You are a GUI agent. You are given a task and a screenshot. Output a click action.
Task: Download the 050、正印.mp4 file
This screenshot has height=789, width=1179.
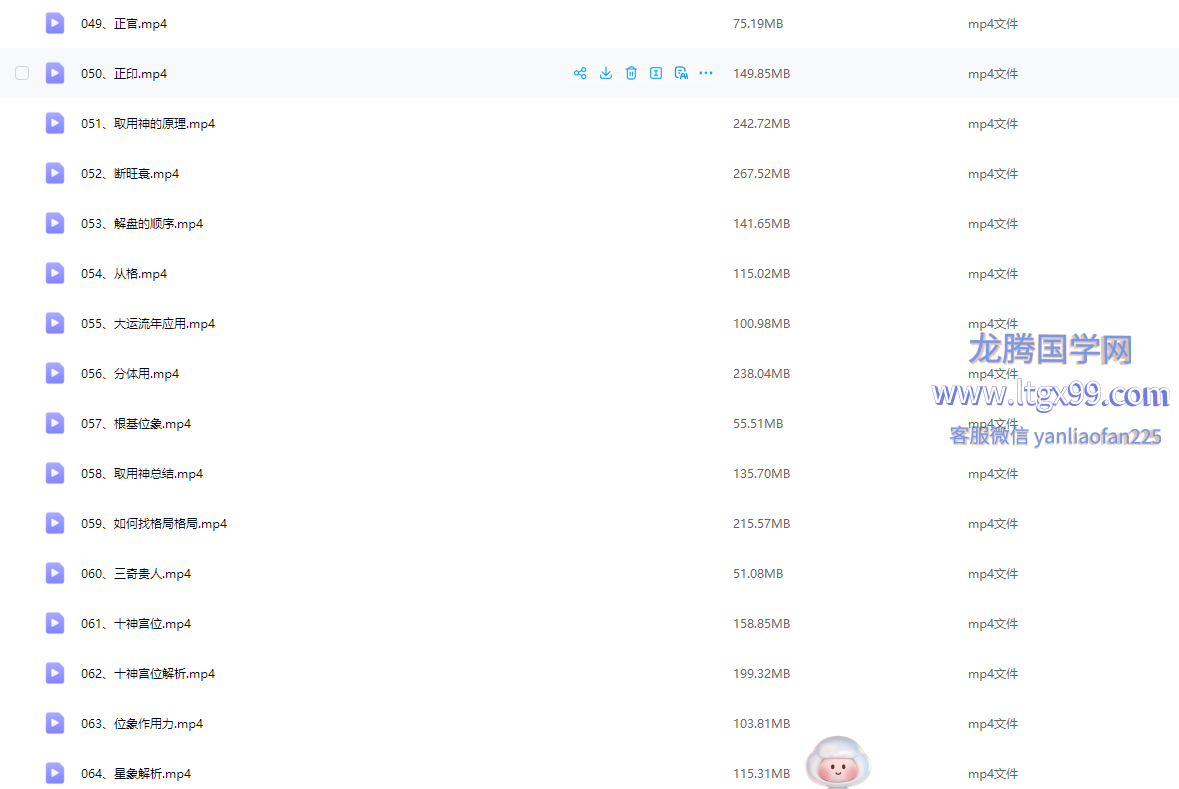606,73
